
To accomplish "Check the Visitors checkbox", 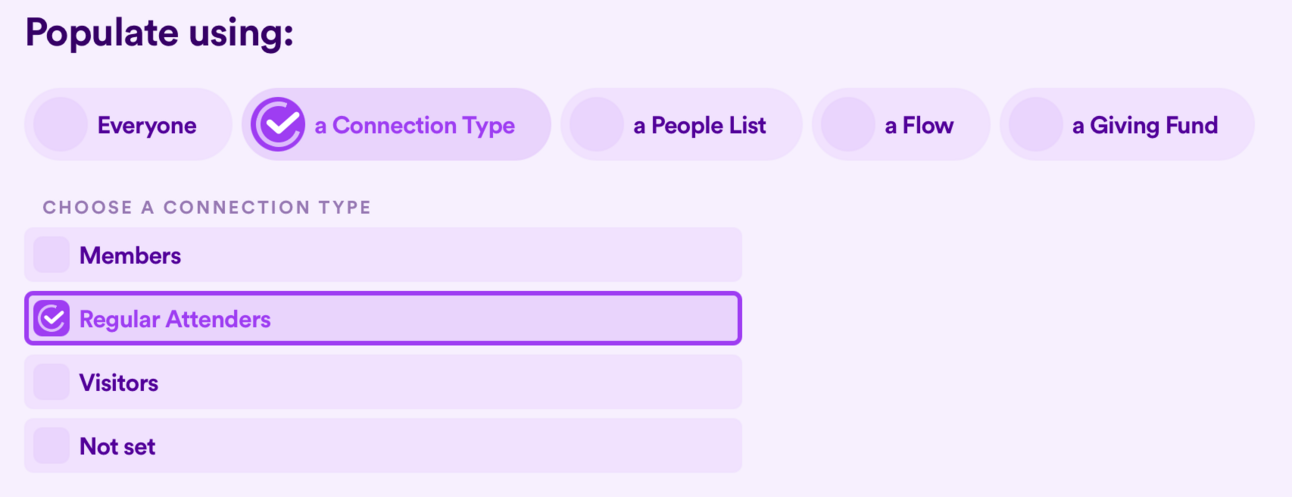I will pos(51,382).
